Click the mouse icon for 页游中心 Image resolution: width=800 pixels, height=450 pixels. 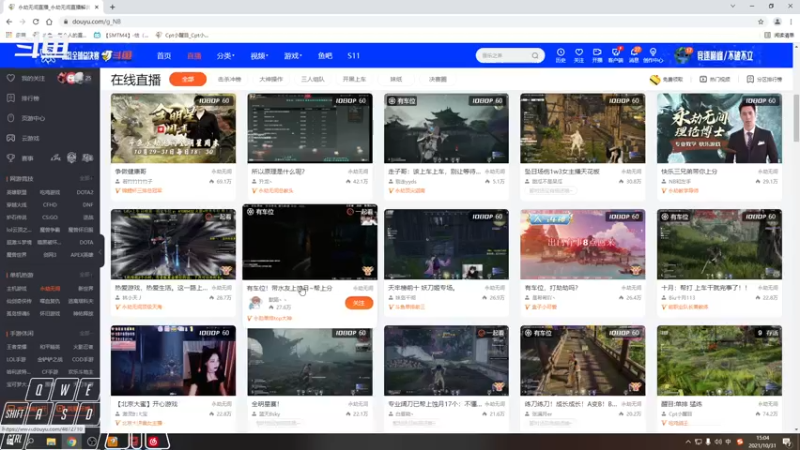11,118
